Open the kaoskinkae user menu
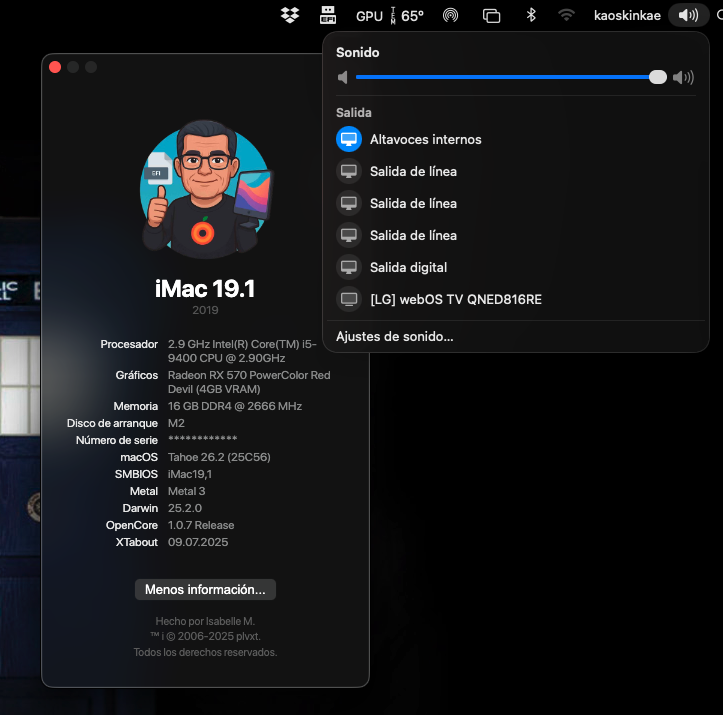 point(627,16)
